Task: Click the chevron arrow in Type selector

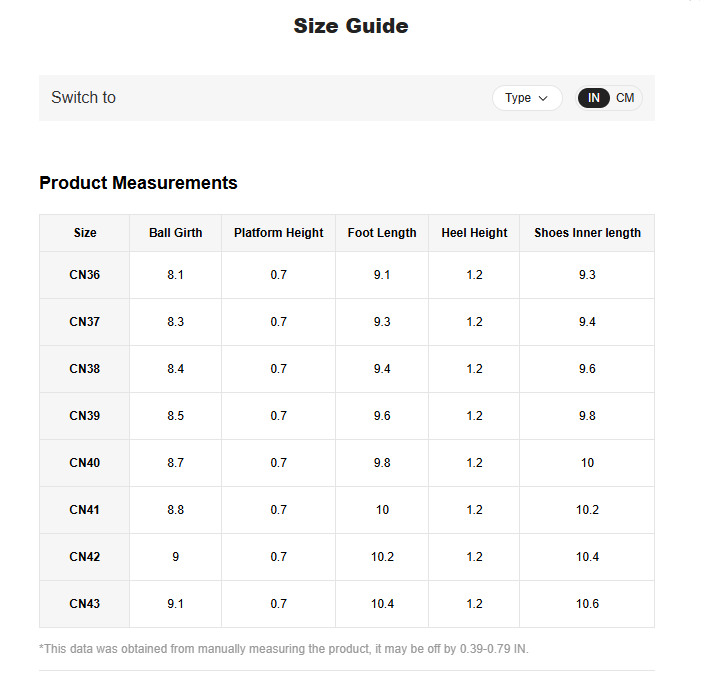Action: pyautogui.click(x=543, y=98)
